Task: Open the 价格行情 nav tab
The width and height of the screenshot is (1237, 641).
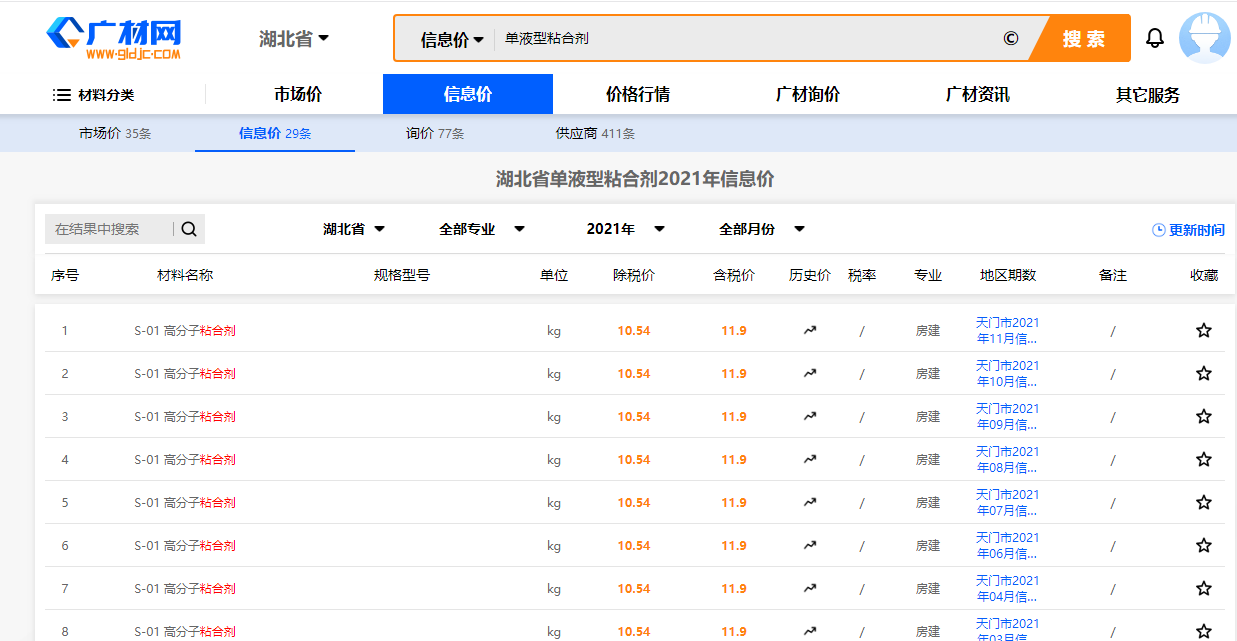Action: pyautogui.click(x=638, y=95)
